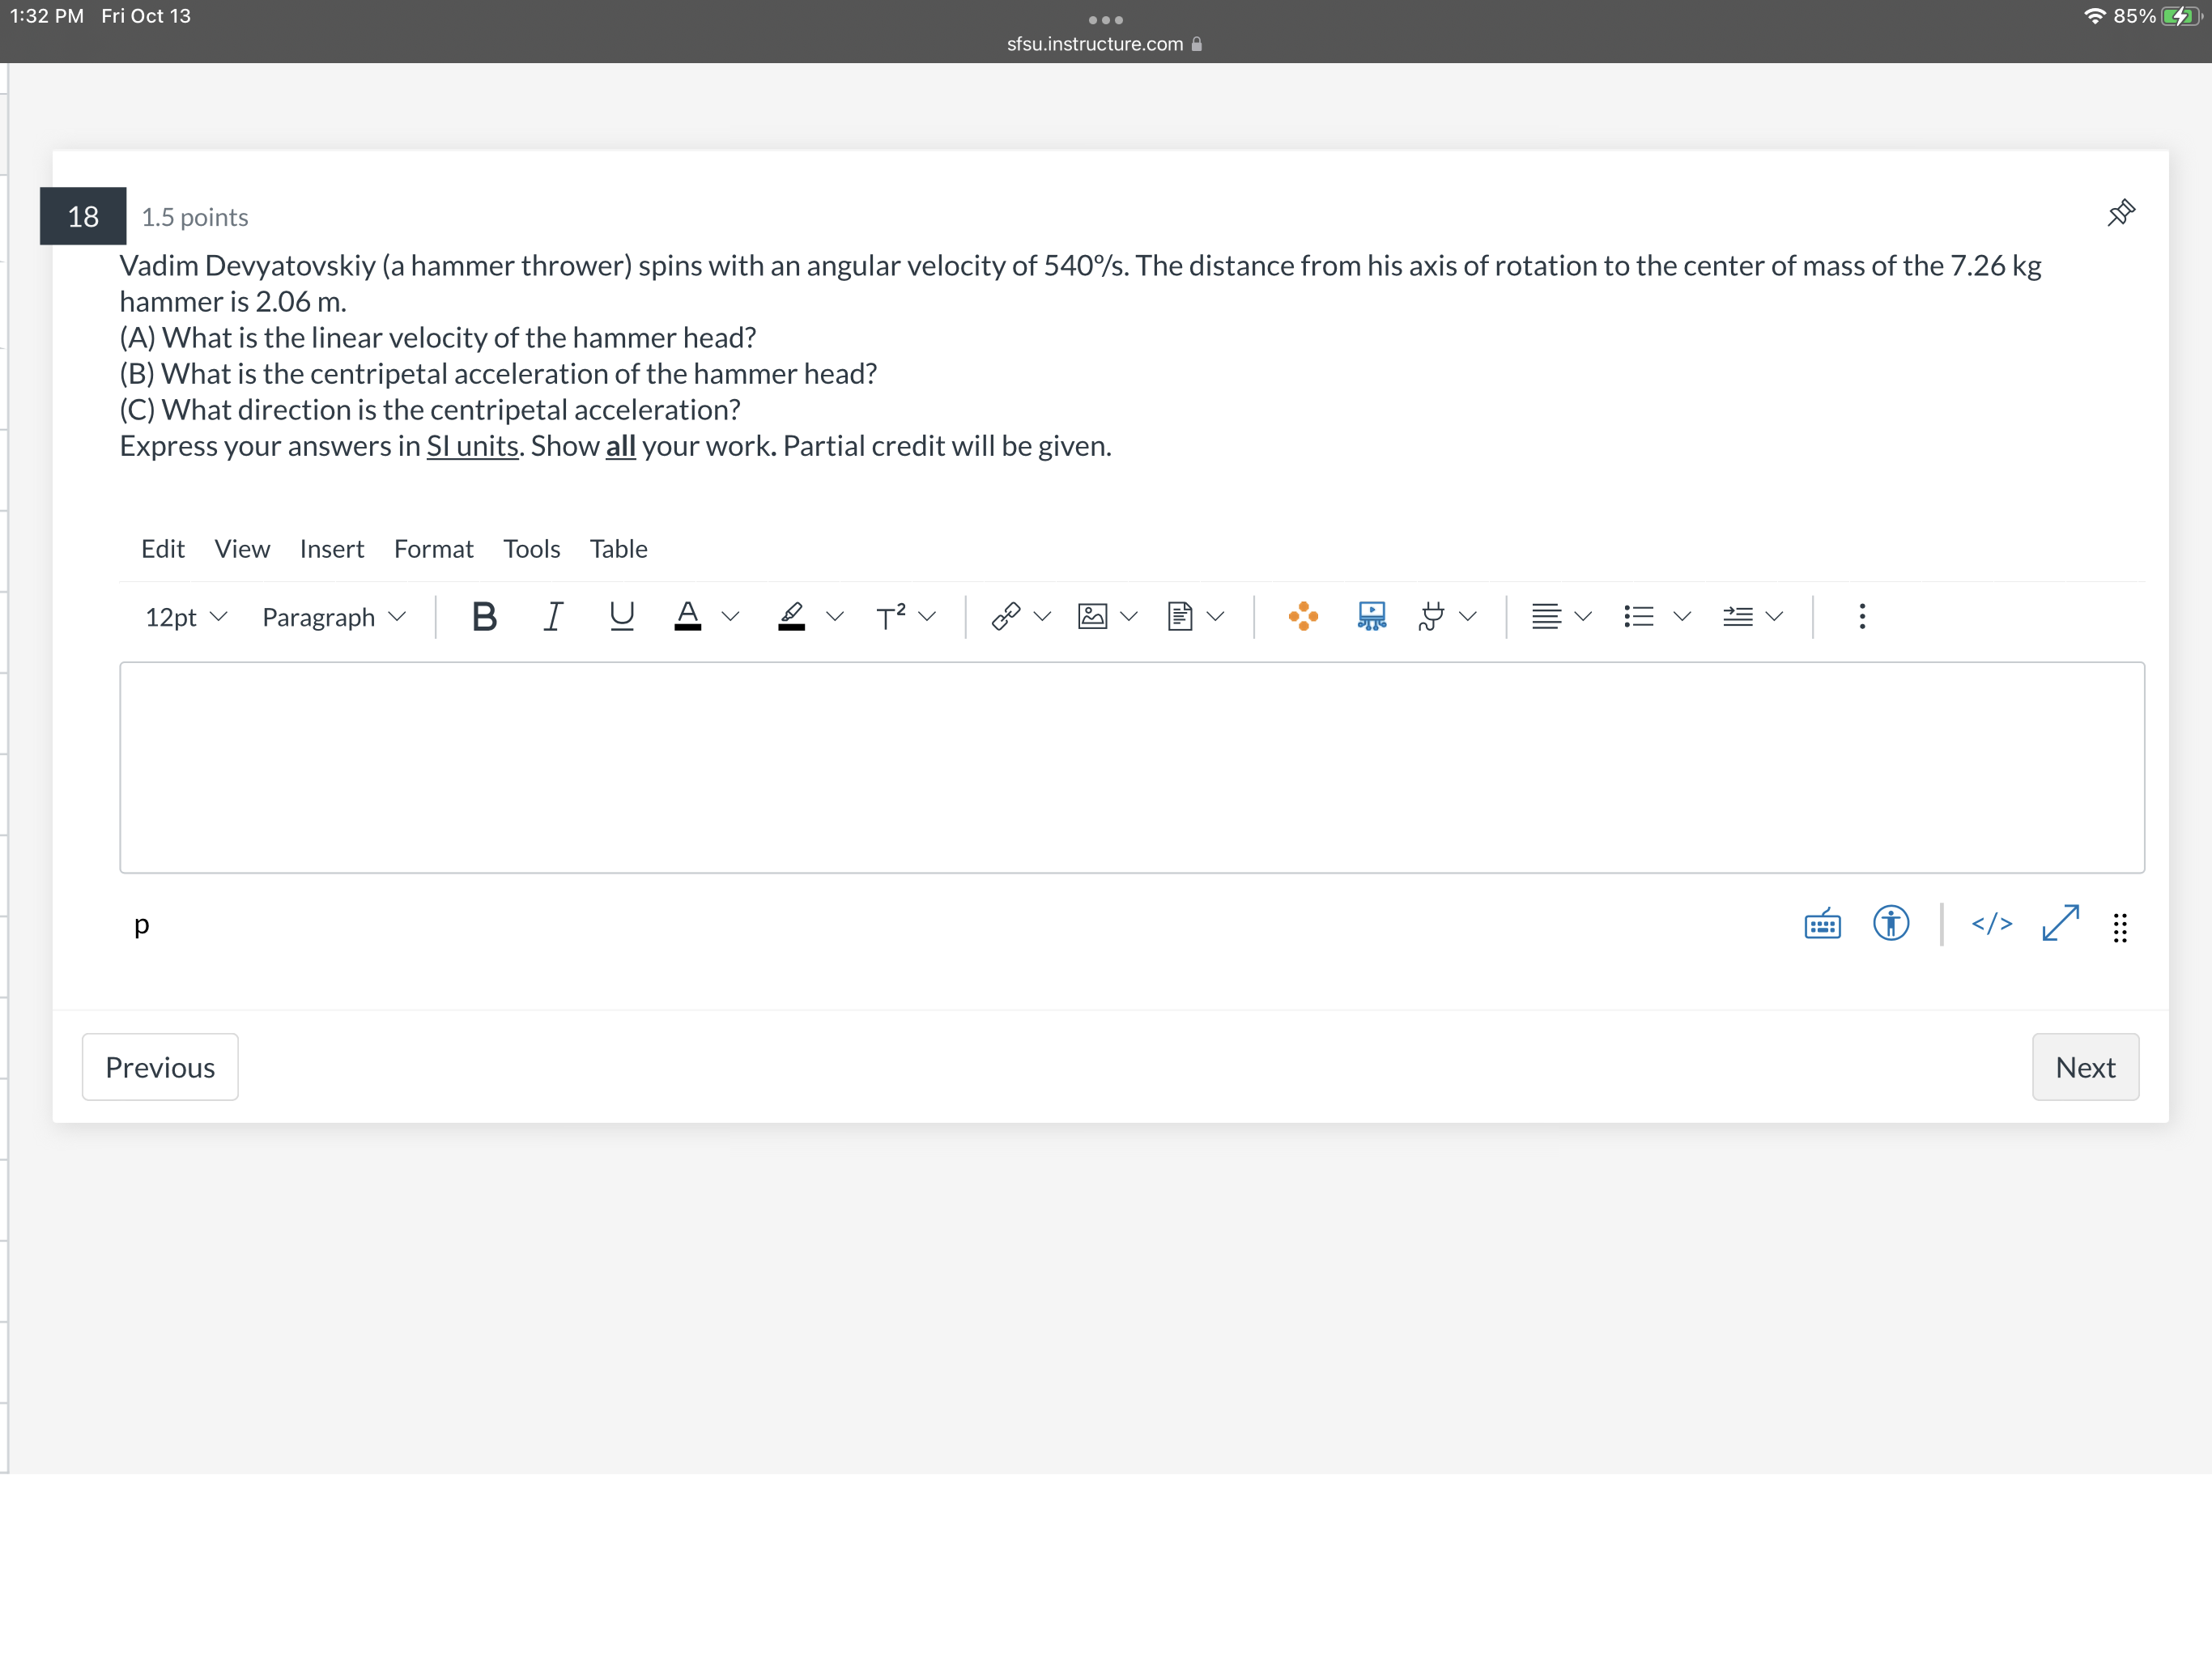Open the Format menu
This screenshot has width=2212, height=1658.
point(433,548)
